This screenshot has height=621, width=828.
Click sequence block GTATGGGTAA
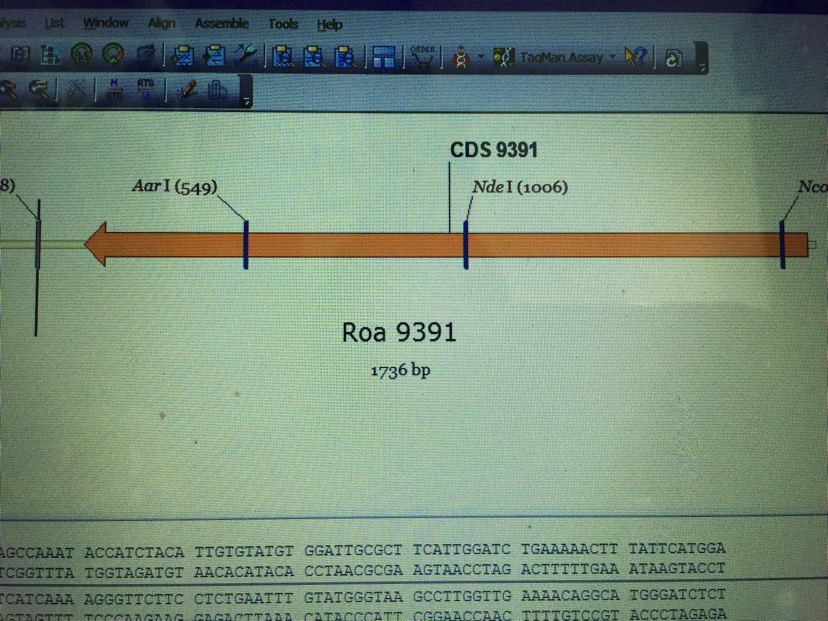[353, 597]
